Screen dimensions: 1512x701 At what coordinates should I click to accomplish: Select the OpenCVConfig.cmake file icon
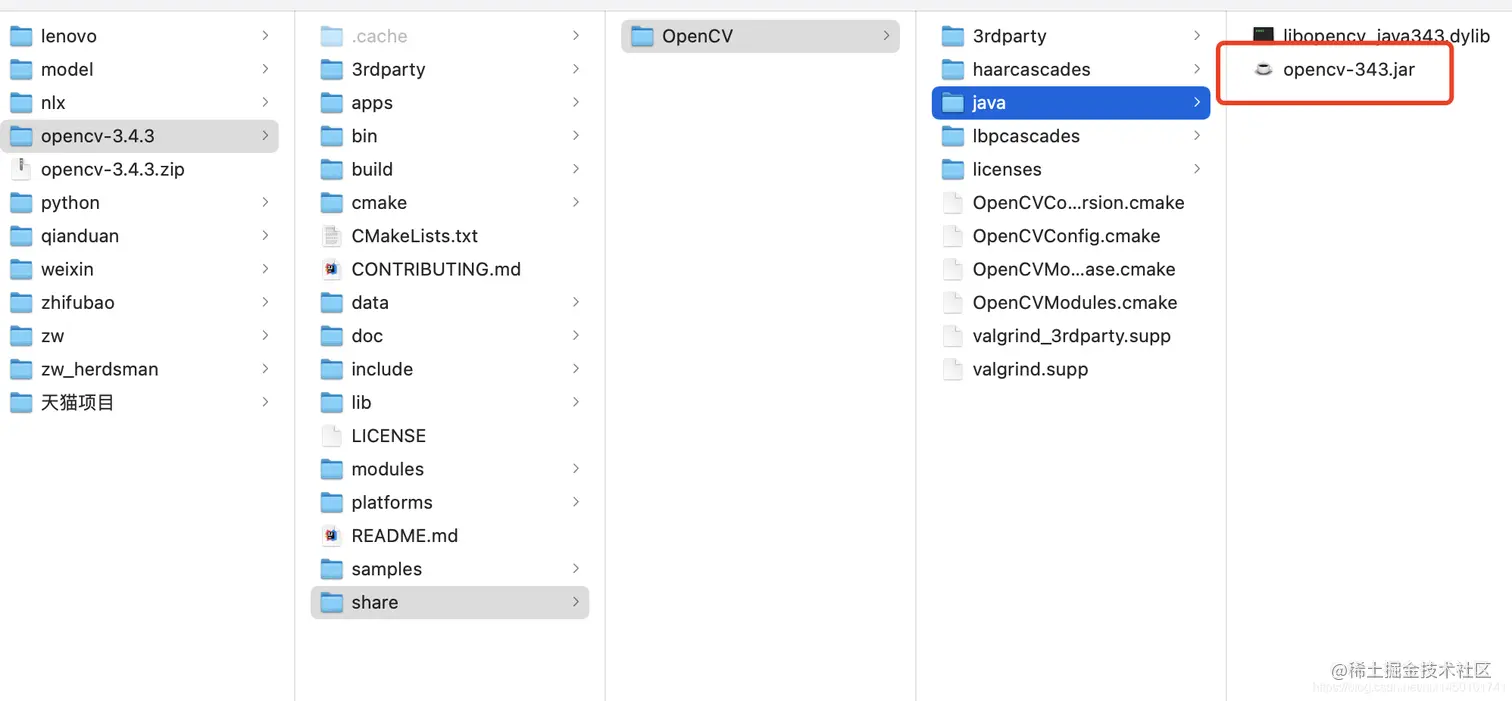coord(953,236)
